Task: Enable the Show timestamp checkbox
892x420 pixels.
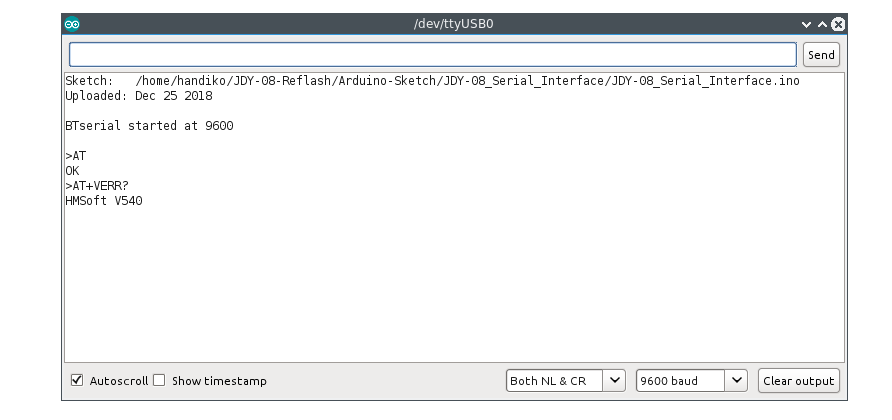Action: (x=159, y=380)
